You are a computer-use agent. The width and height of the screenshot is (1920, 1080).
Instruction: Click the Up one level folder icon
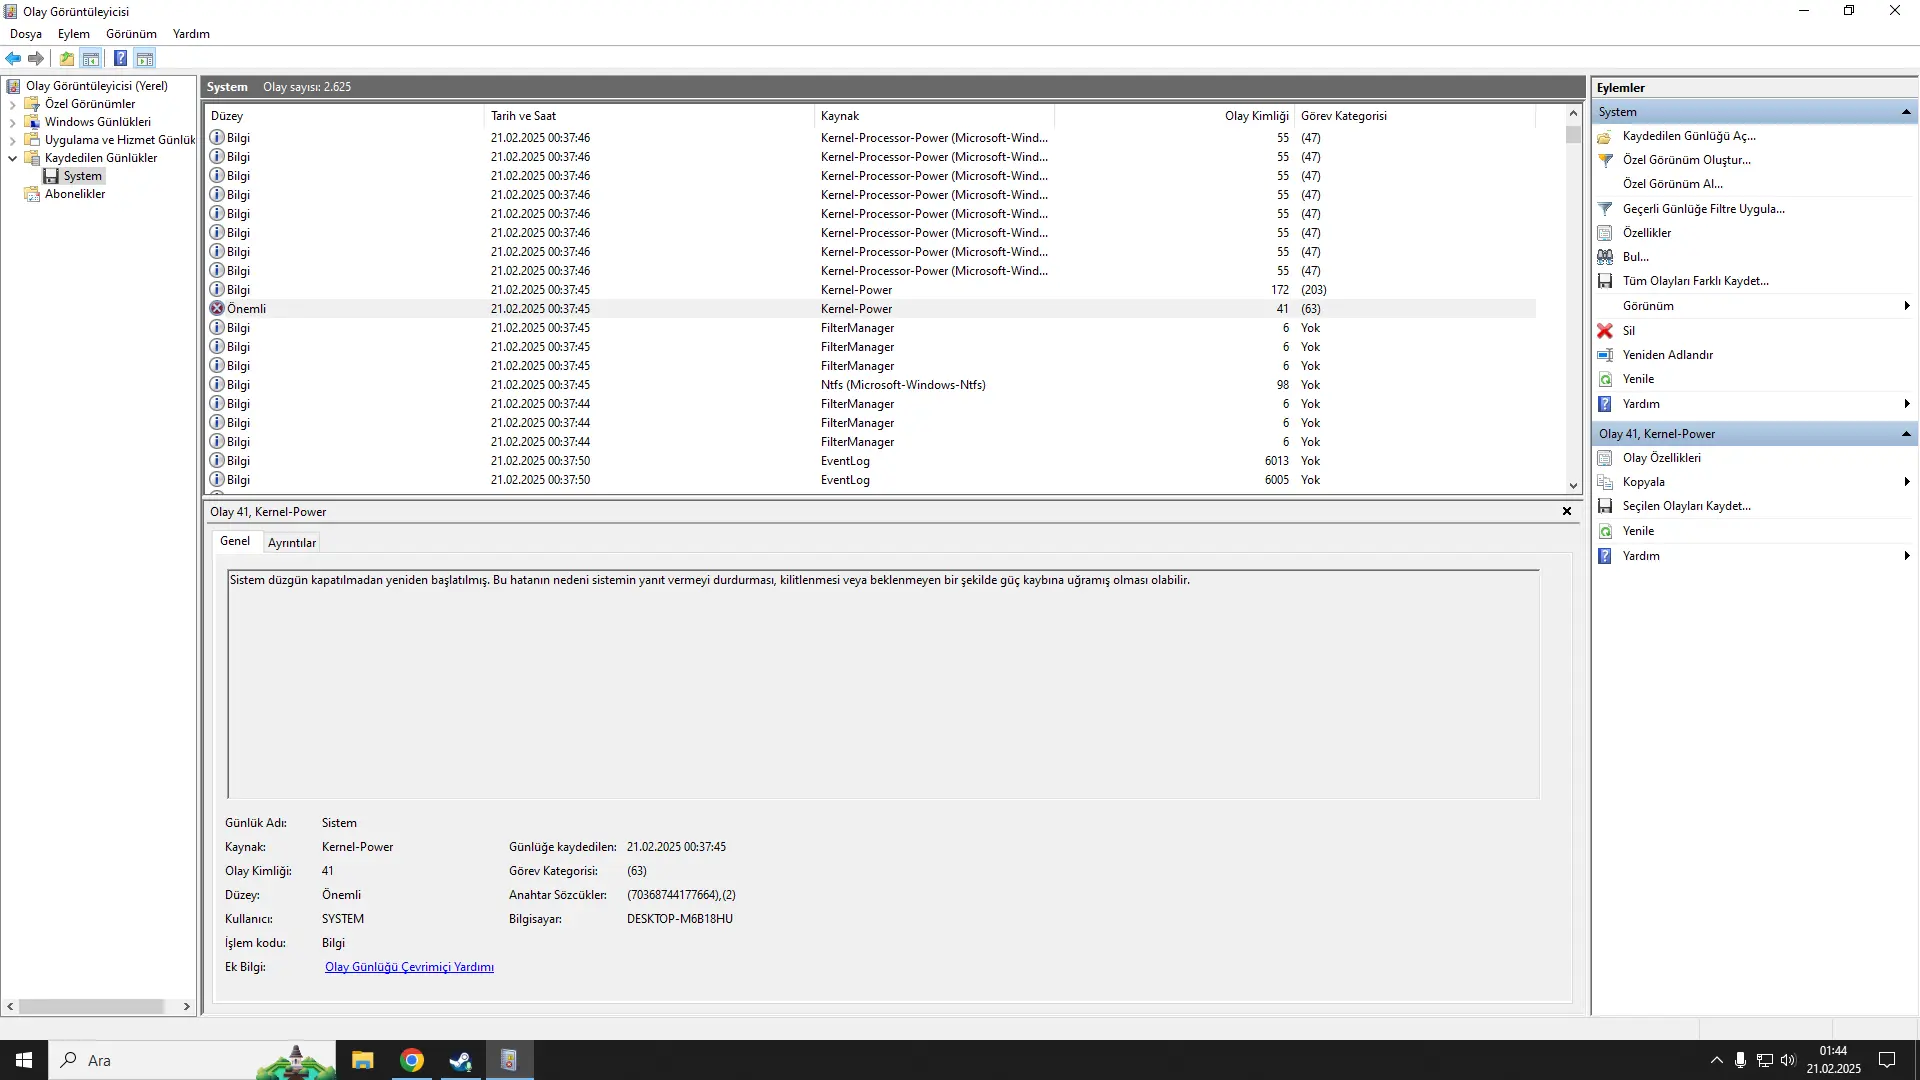[x=67, y=58]
